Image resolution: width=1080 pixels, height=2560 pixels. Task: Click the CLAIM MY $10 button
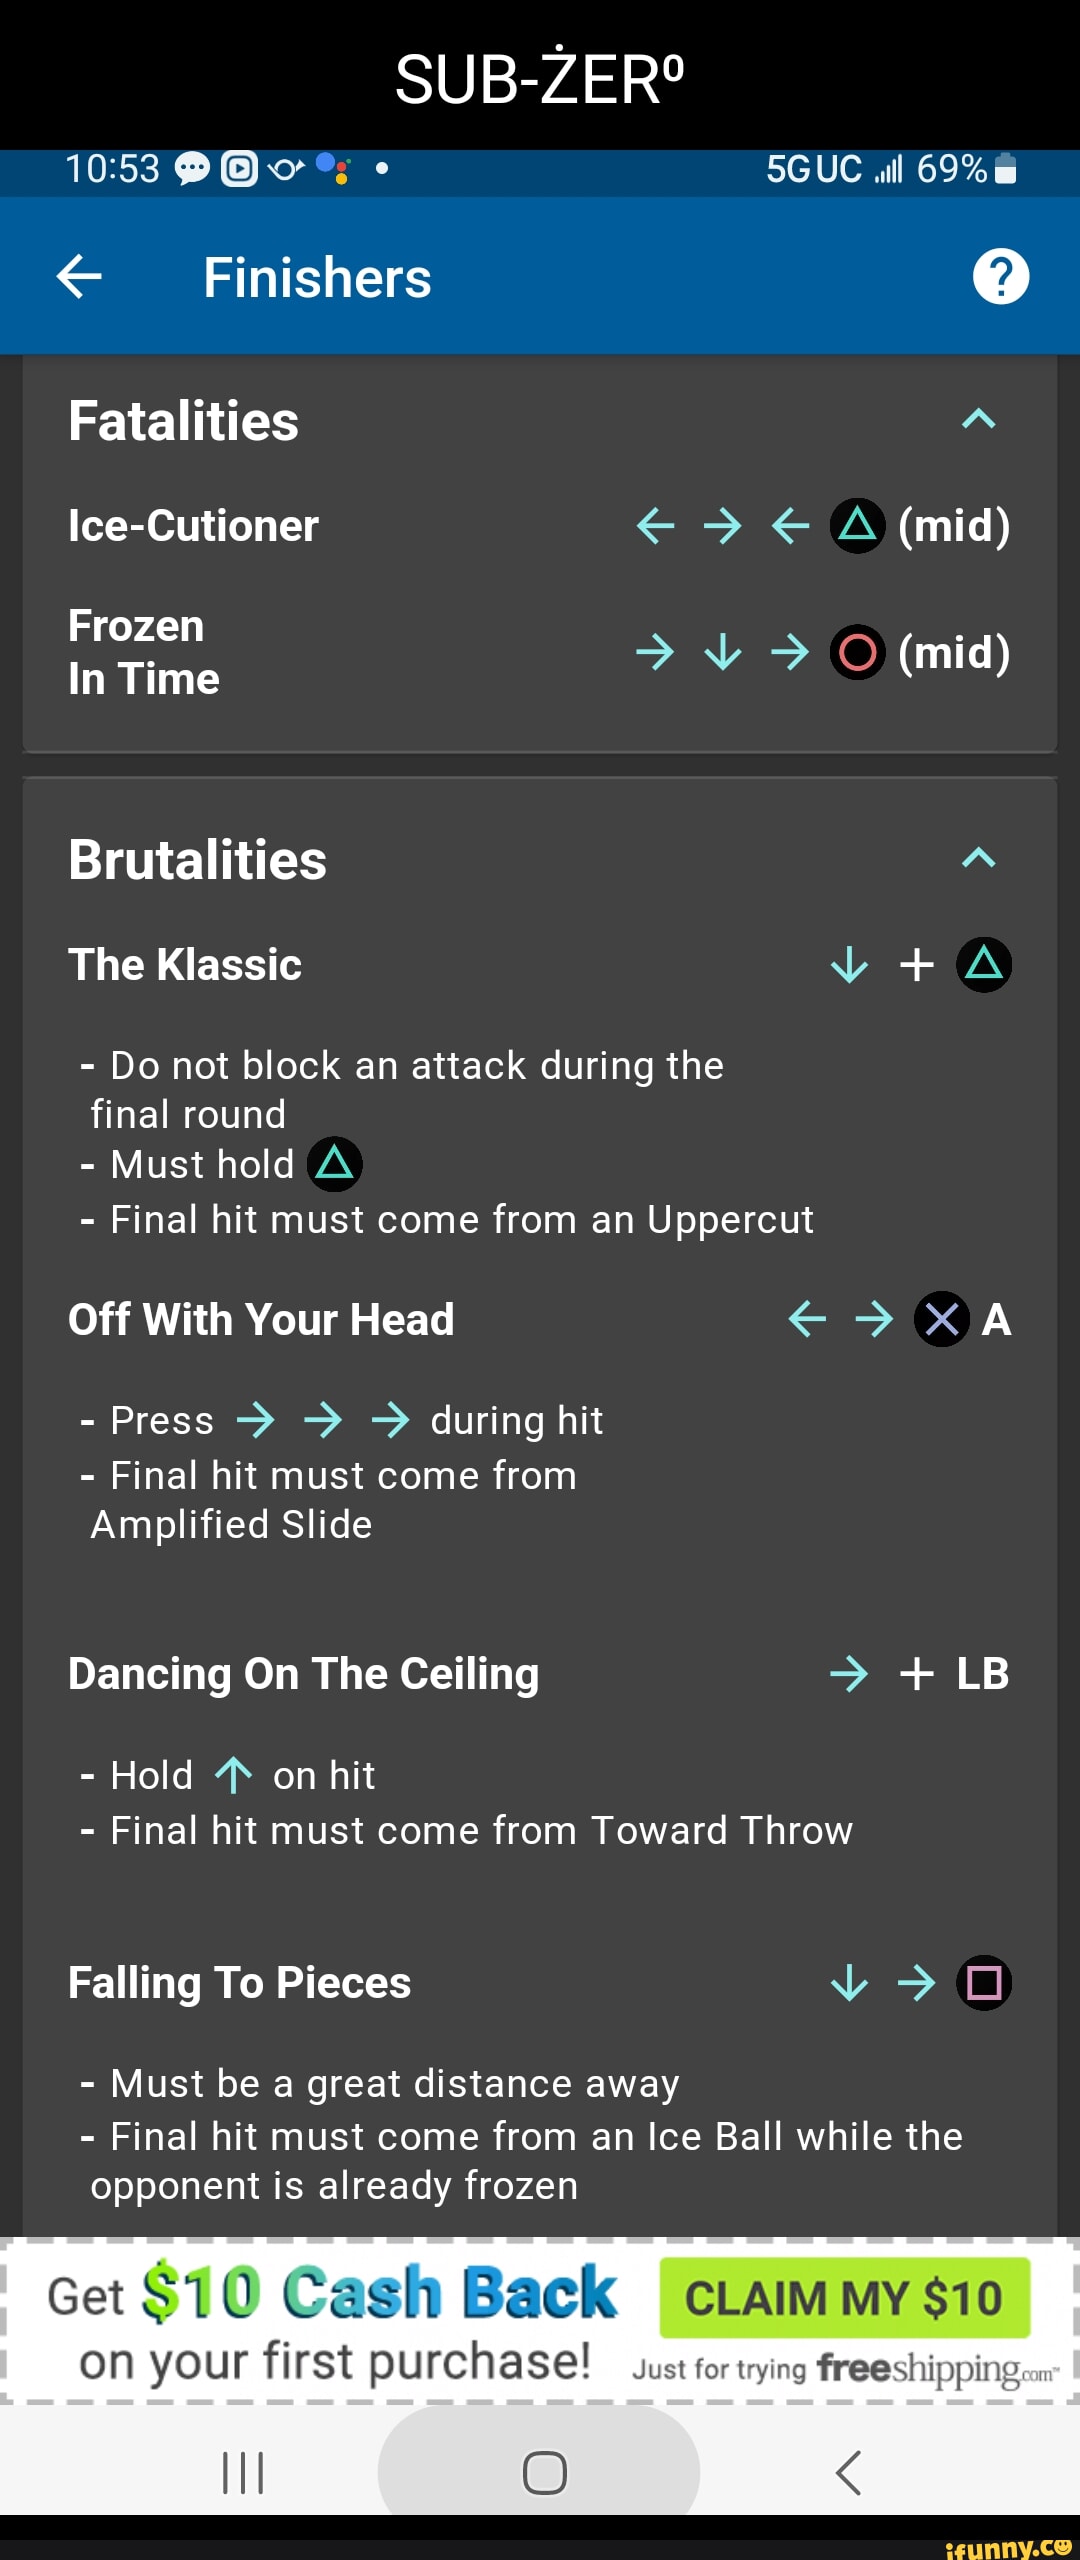coord(844,2298)
